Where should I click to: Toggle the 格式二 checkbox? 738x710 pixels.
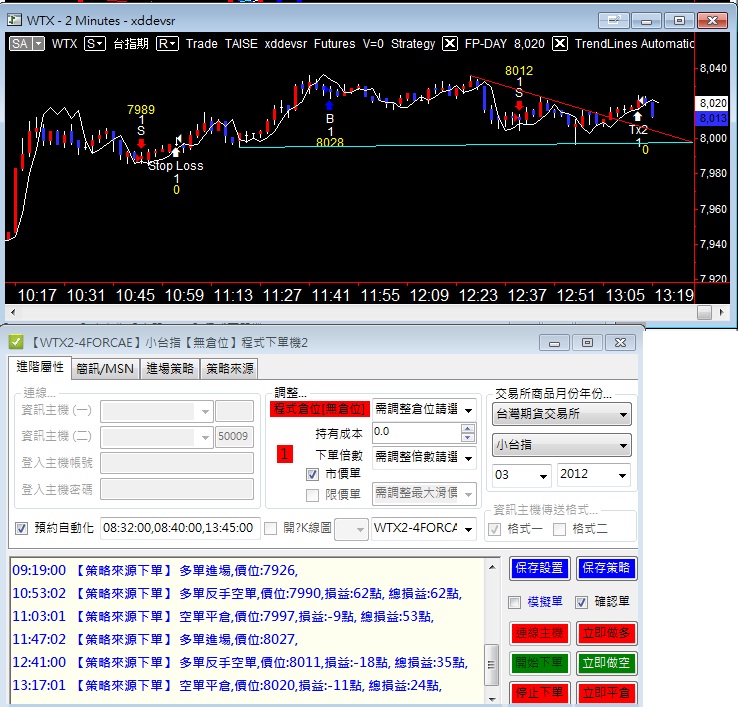(x=559, y=529)
